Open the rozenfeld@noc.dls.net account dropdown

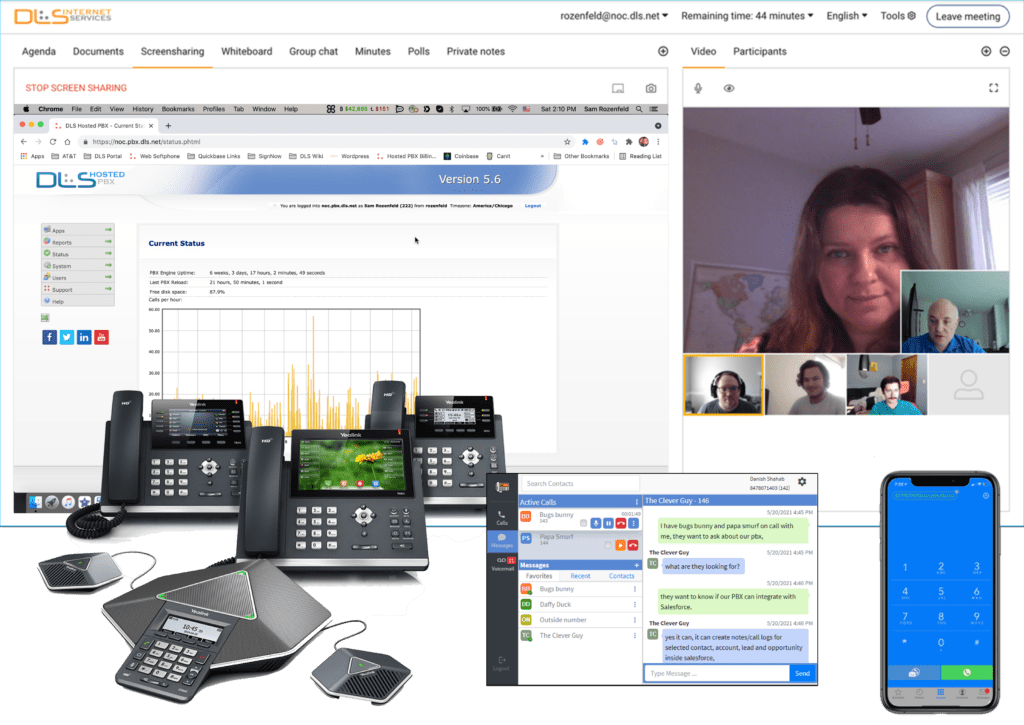[x=614, y=16]
